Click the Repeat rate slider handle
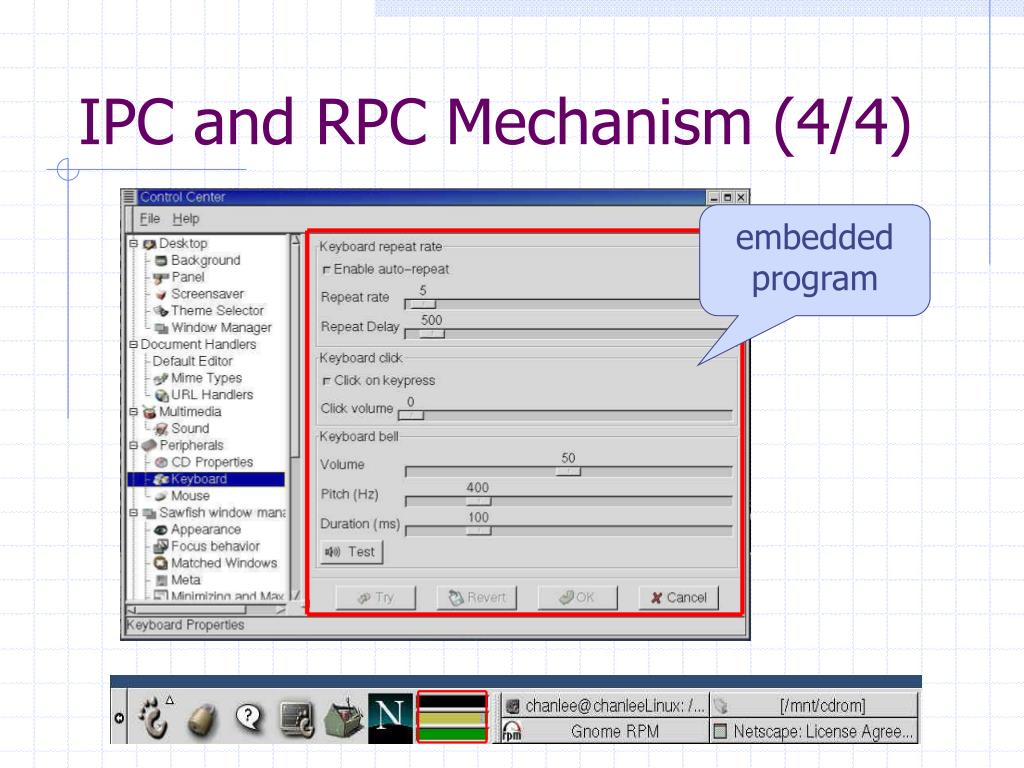This screenshot has width=1024, height=768. (421, 304)
